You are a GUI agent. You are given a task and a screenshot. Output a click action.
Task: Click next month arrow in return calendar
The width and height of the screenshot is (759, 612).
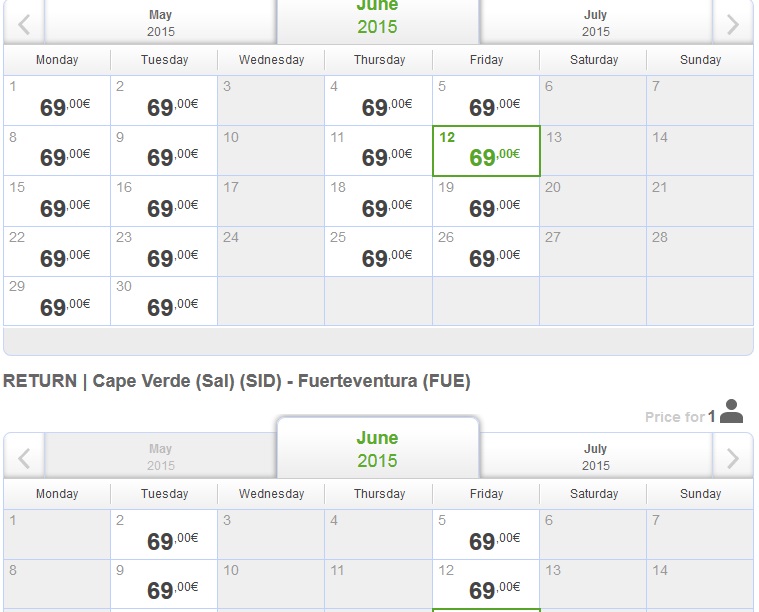pyautogui.click(x=733, y=458)
